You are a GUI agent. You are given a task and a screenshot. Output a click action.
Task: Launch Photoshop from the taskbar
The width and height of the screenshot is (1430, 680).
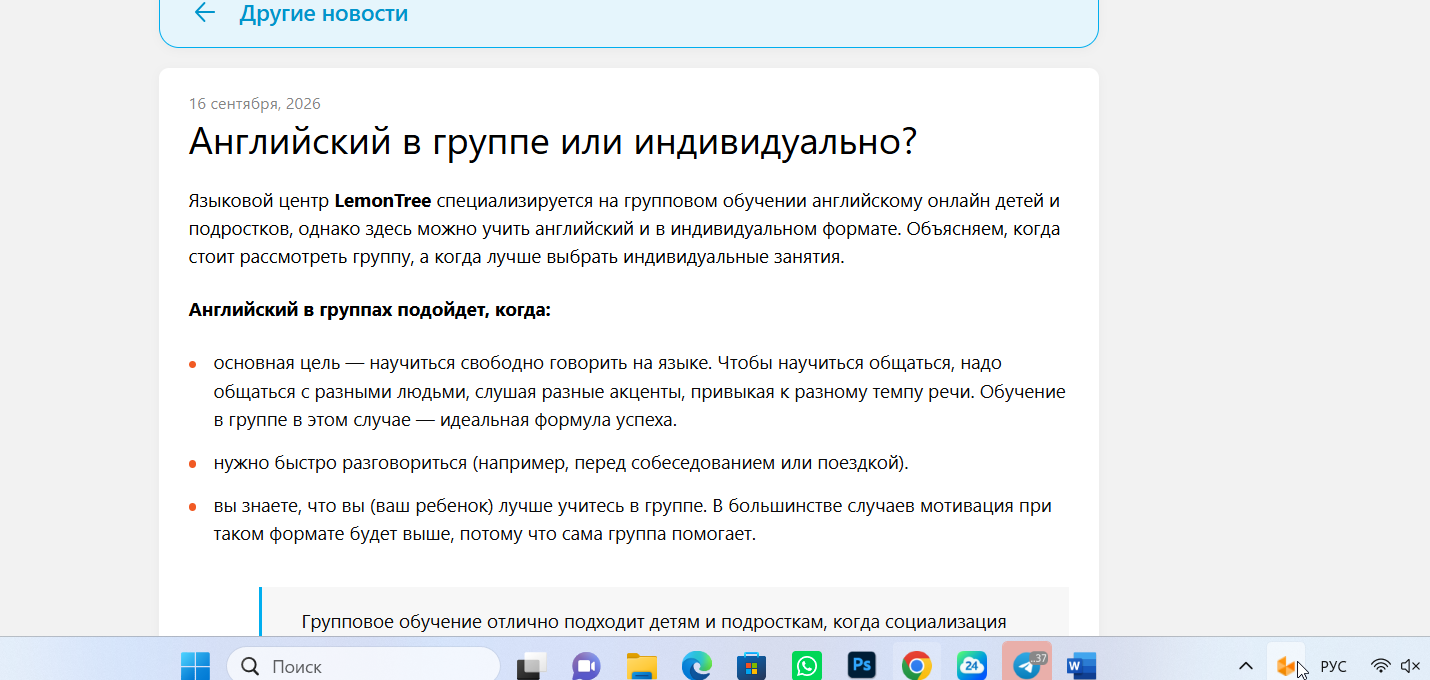pyautogui.click(x=861, y=666)
